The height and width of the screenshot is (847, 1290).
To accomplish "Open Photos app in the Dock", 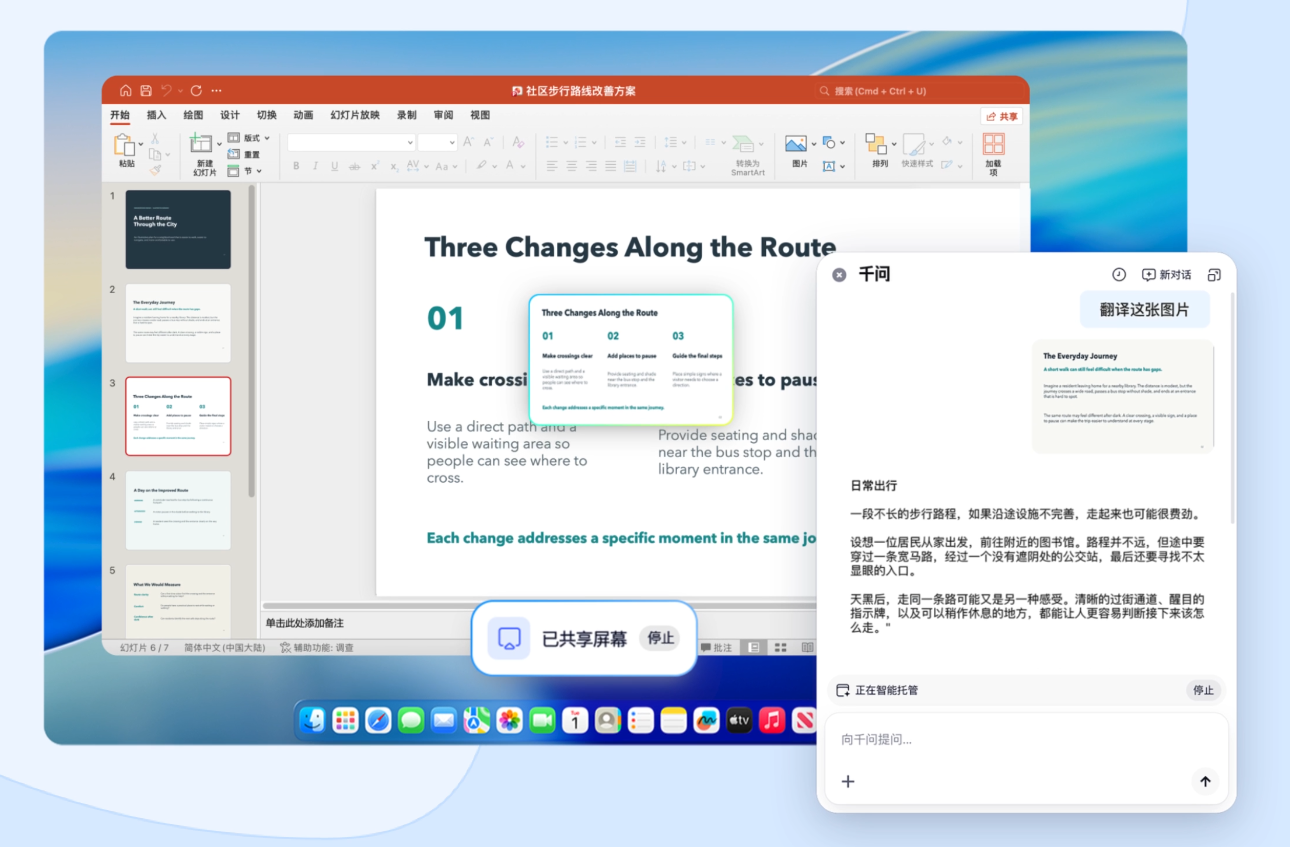I will click(510, 719).
